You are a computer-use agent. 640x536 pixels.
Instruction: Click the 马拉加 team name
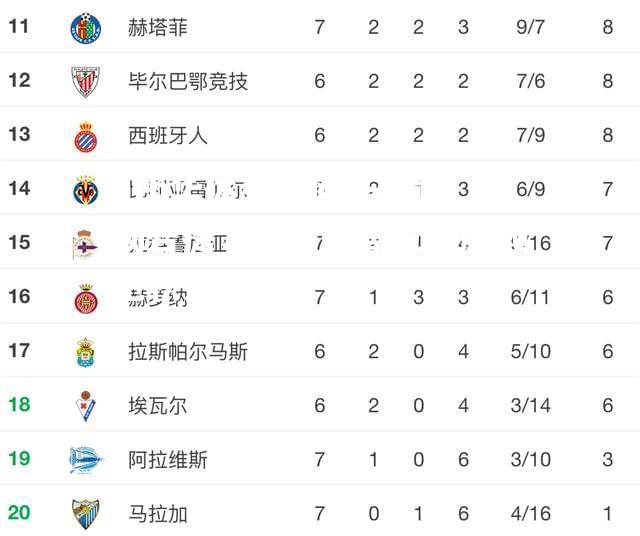(158, 514)
